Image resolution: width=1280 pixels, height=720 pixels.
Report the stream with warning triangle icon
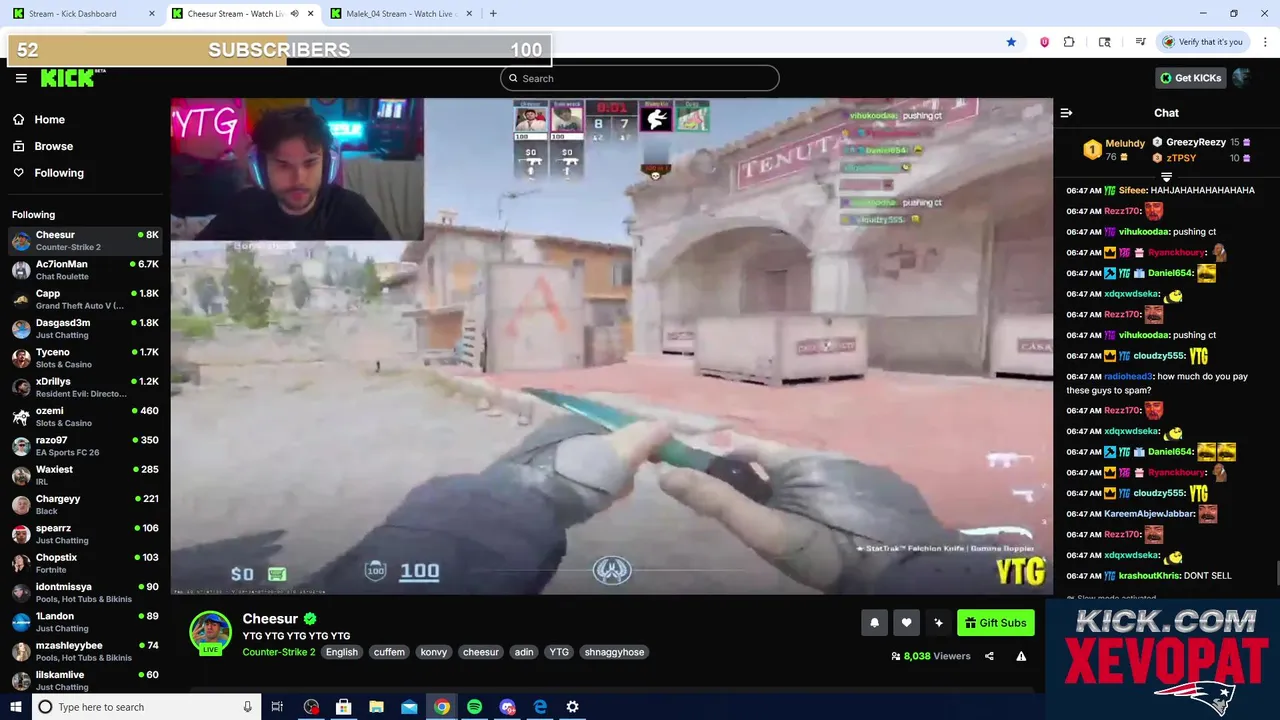click(1021, 656)
